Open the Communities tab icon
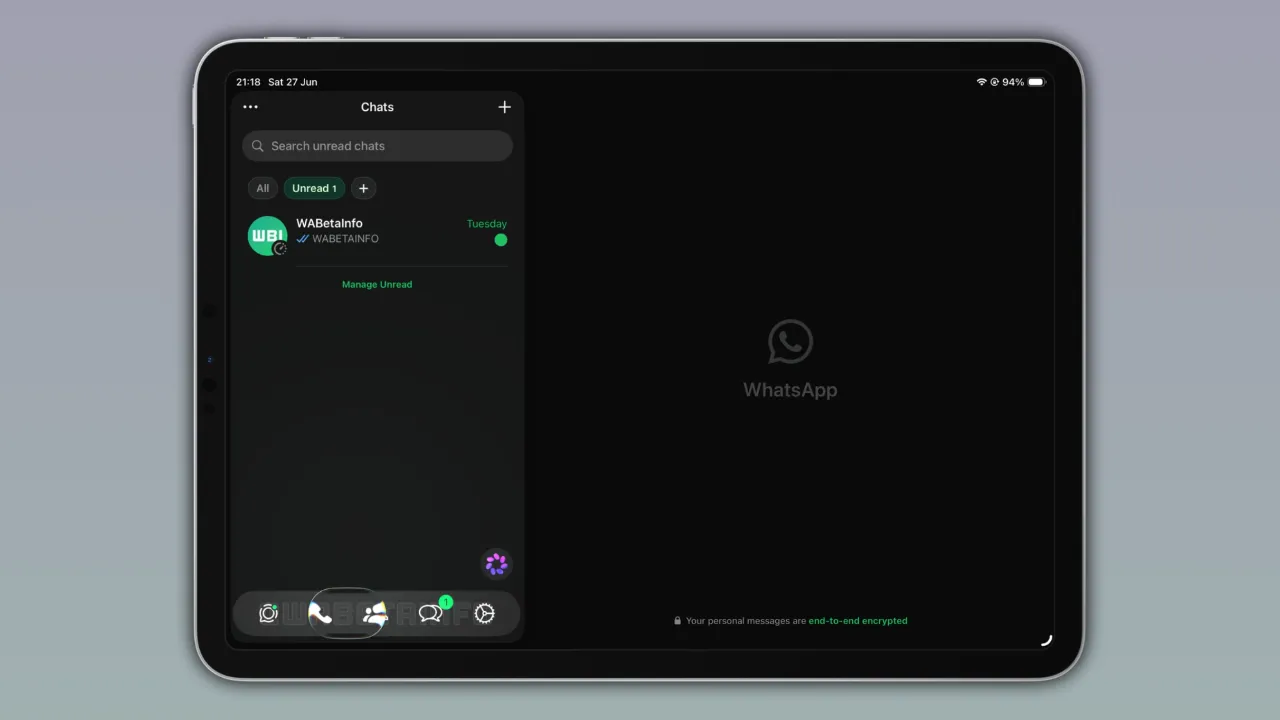The width and height of the screenshot is (1280, 720). point(375,614)
